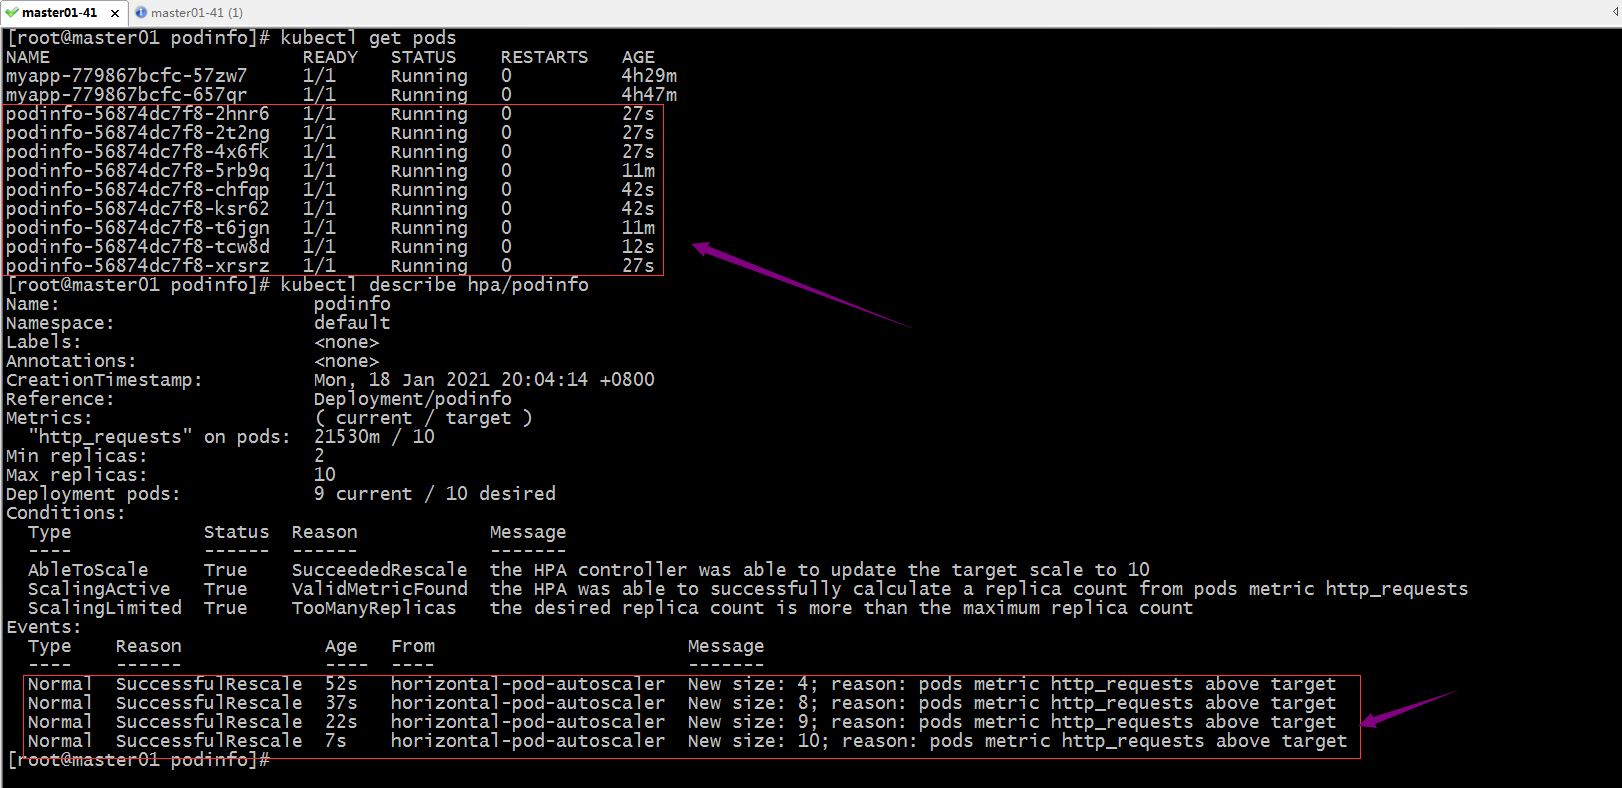Click the final shell prompt line
Image resolution: width=1622 pixels, height=788 pixels.
pyautogui.click(x=139, y=760)
